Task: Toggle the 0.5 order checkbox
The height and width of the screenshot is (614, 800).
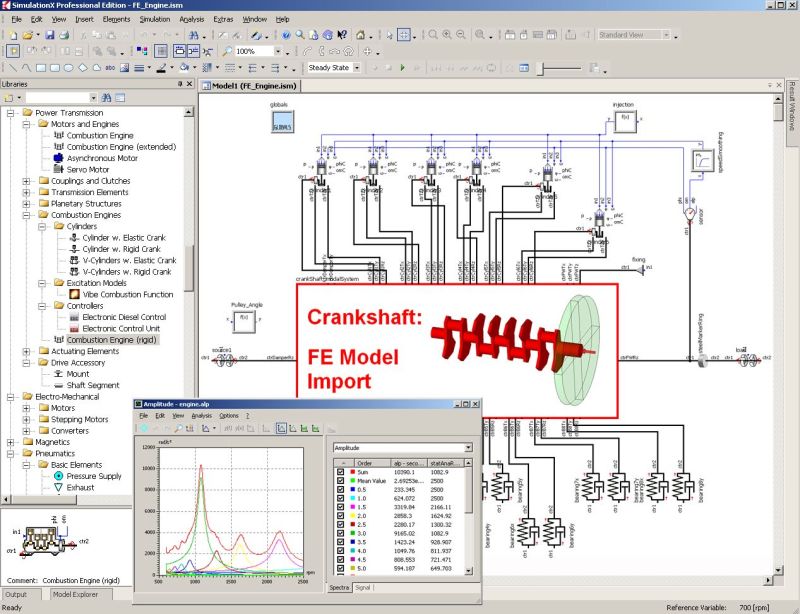Action: point(340,489)
